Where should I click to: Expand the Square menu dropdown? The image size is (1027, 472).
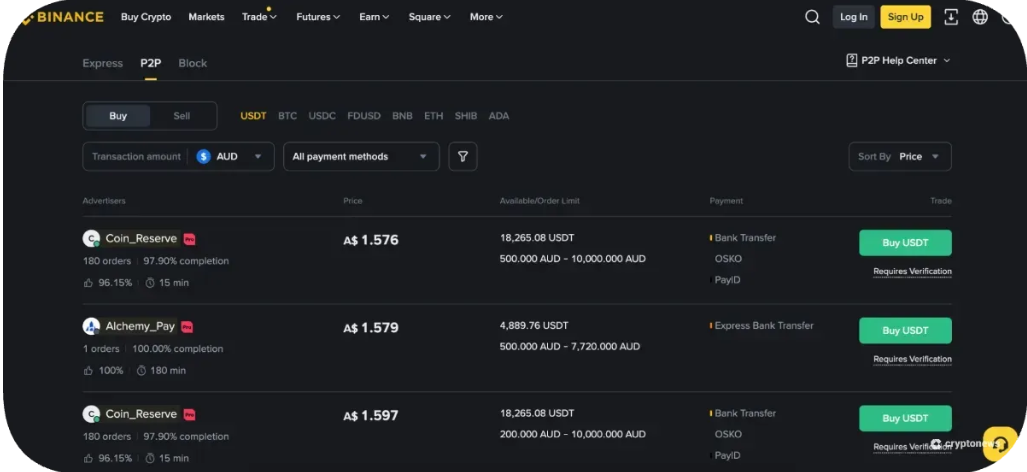(430, 17)
